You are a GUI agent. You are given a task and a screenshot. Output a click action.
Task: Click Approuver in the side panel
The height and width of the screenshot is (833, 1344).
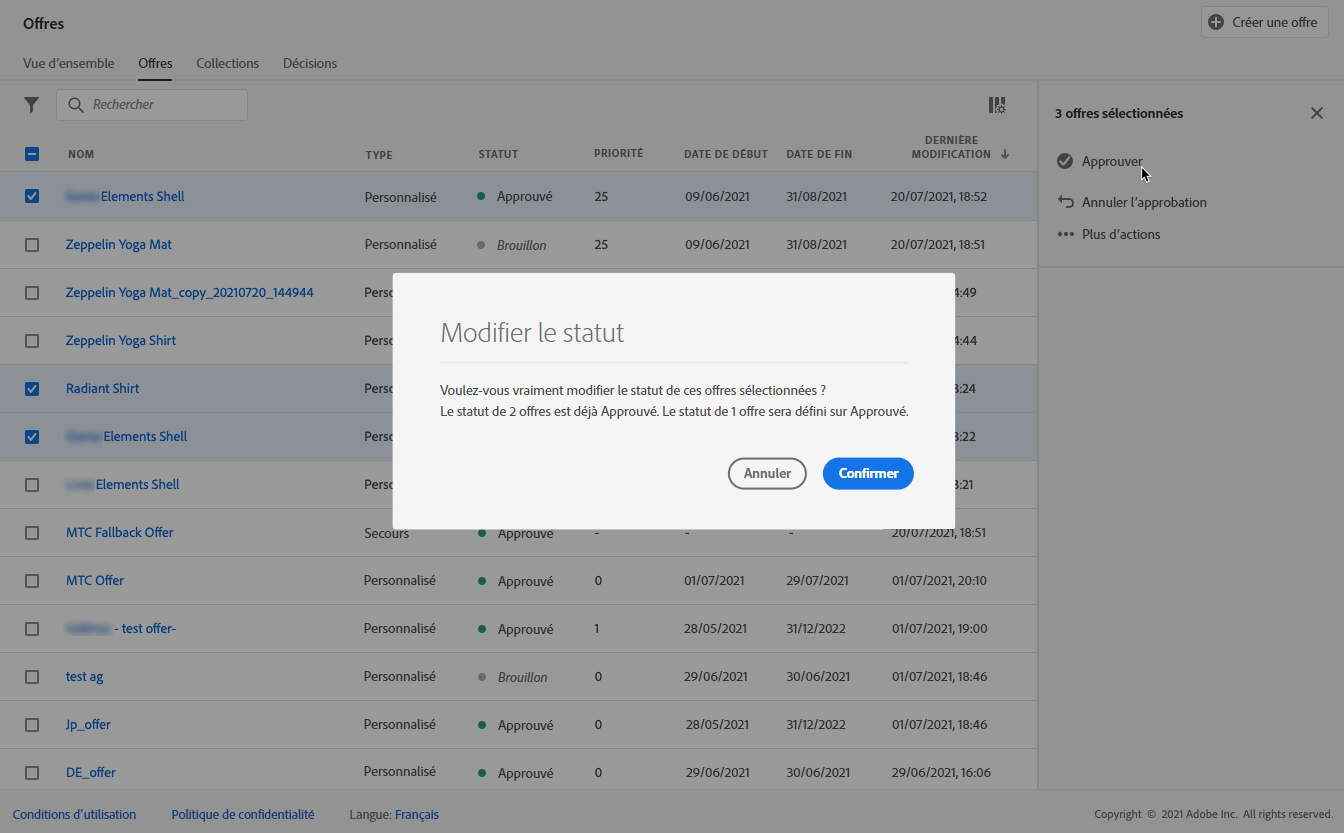(x=1112, y=162)
